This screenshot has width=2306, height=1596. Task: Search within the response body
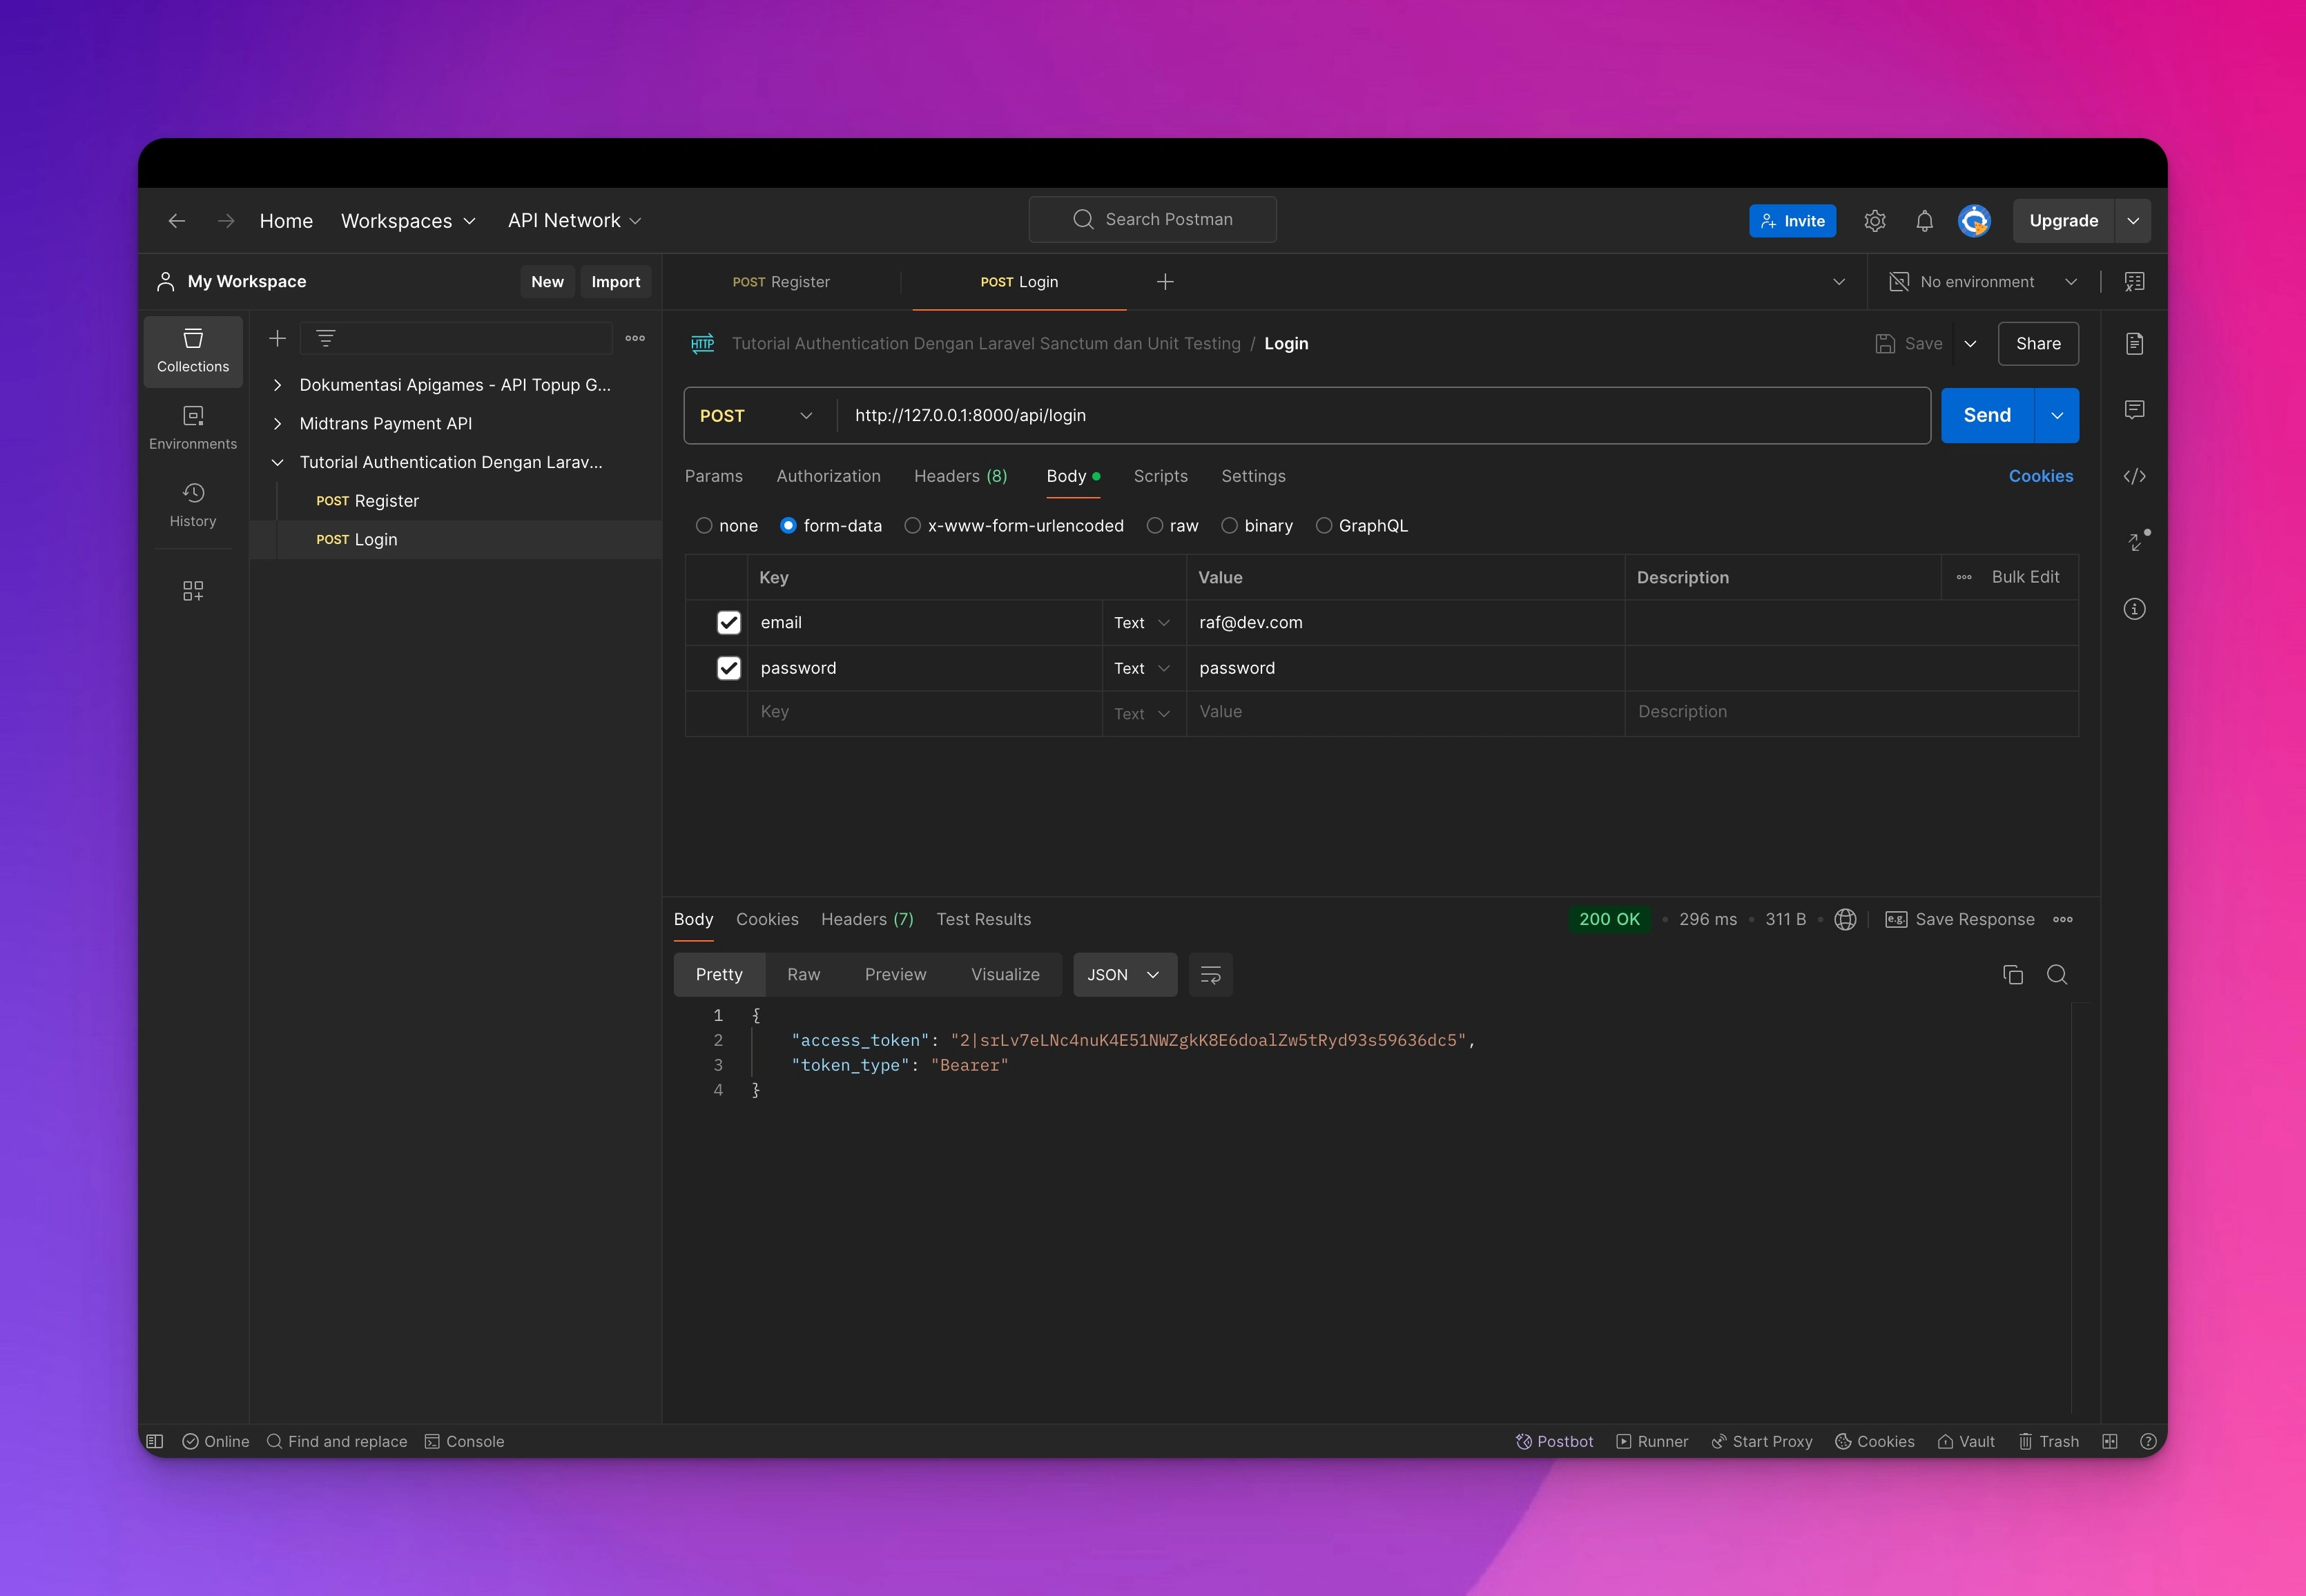(x=2056, y=974)
